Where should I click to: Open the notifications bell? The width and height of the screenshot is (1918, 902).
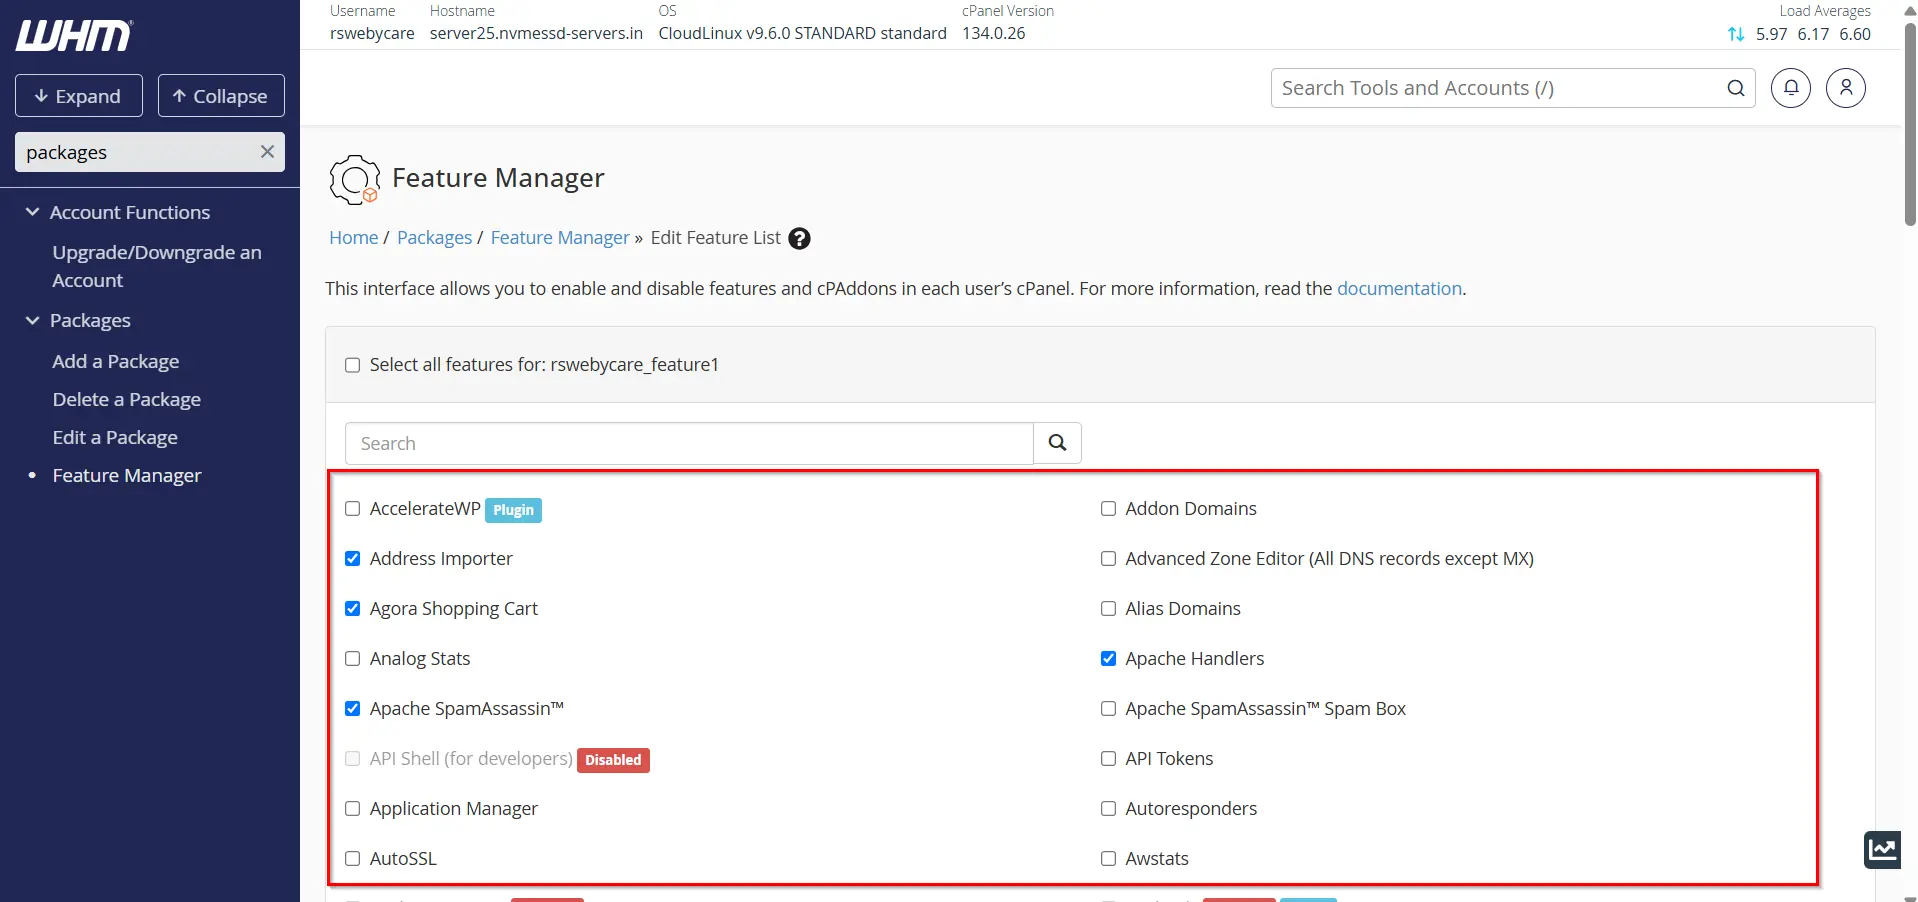(x=1791, y=88)
